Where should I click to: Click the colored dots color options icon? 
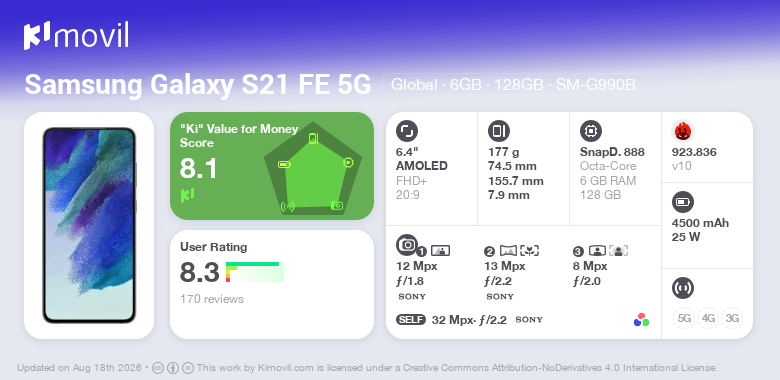tap(641, 320)
